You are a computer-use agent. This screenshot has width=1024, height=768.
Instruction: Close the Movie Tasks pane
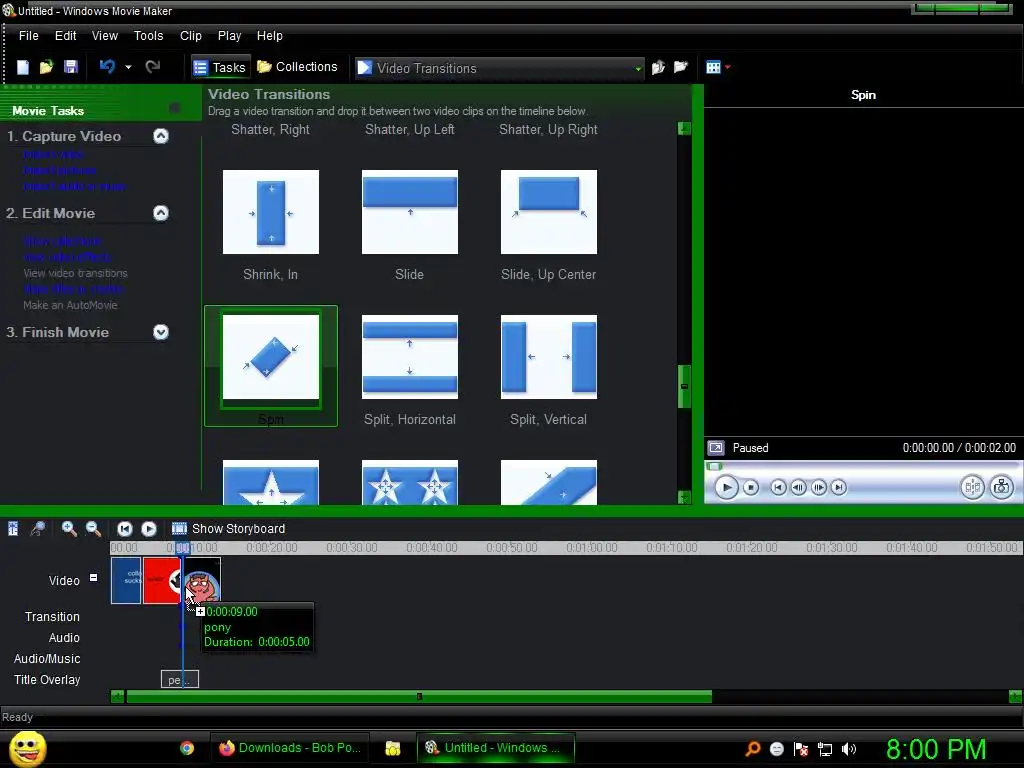click(x=174, y=108)
